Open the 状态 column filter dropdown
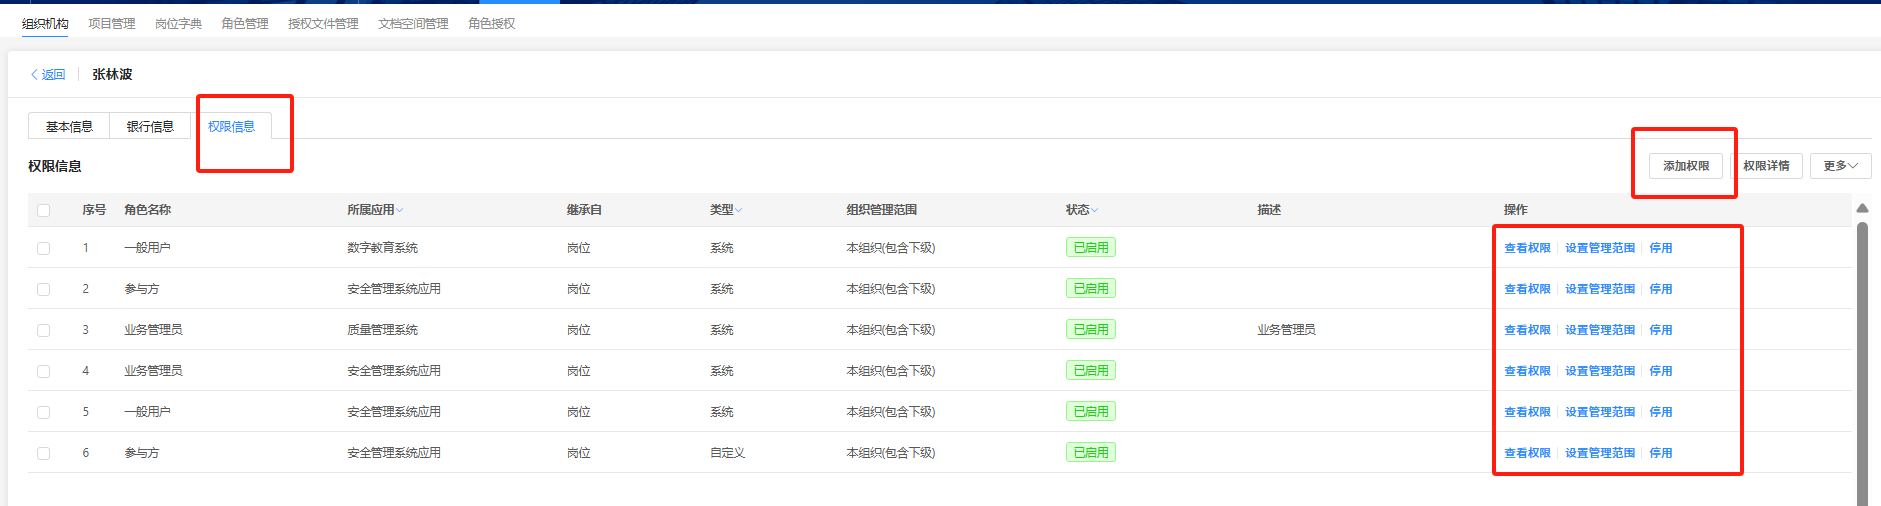The image size is (1881, 506). tap(1094, 210)
